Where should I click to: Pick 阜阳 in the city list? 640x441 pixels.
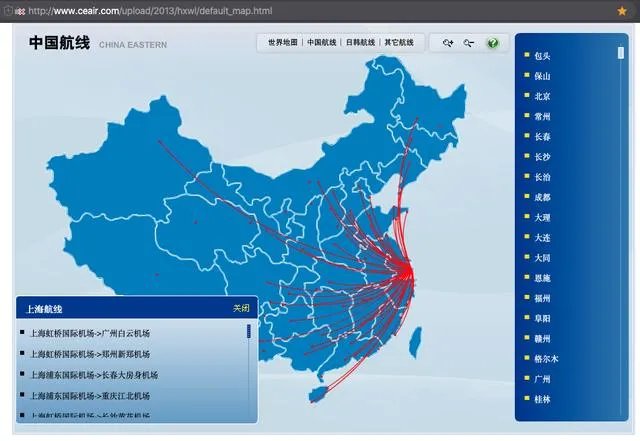tap(542, 318)
